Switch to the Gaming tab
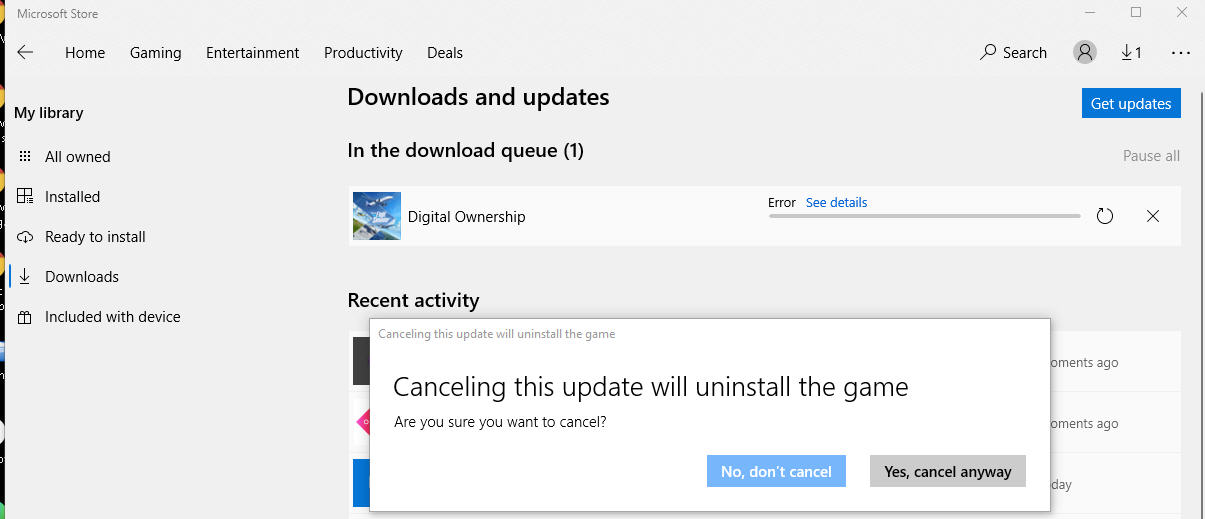The image size is (1205, 519). 156,53
